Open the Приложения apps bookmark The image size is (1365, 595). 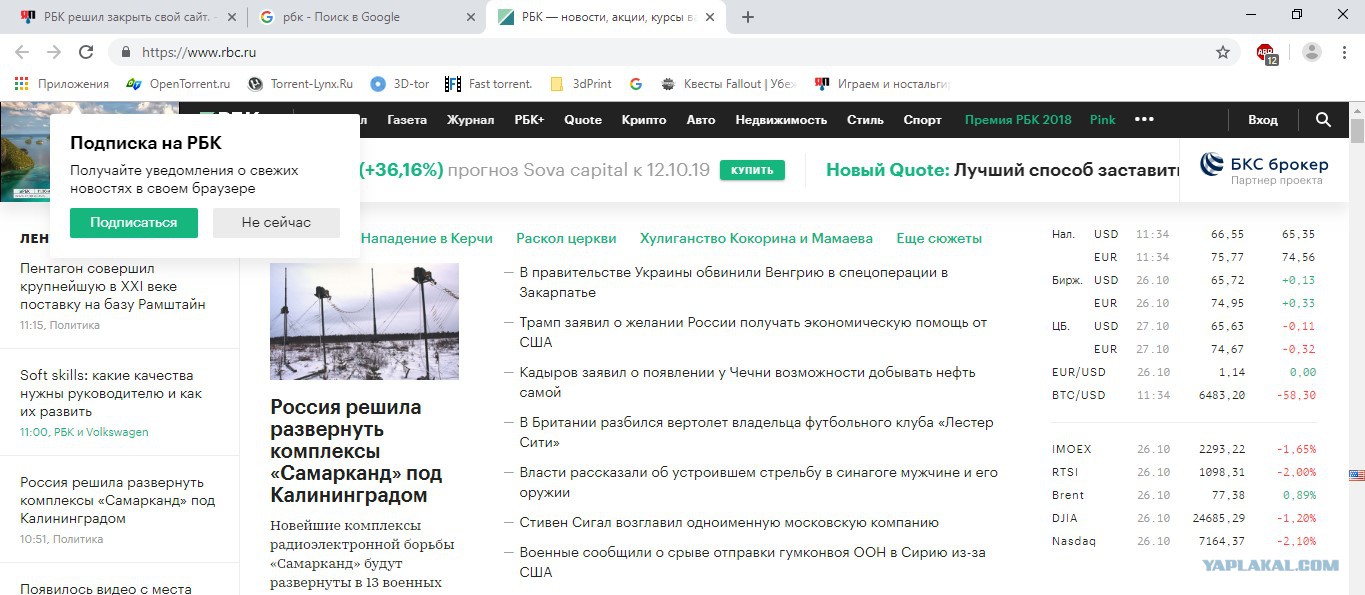(63, 84)
